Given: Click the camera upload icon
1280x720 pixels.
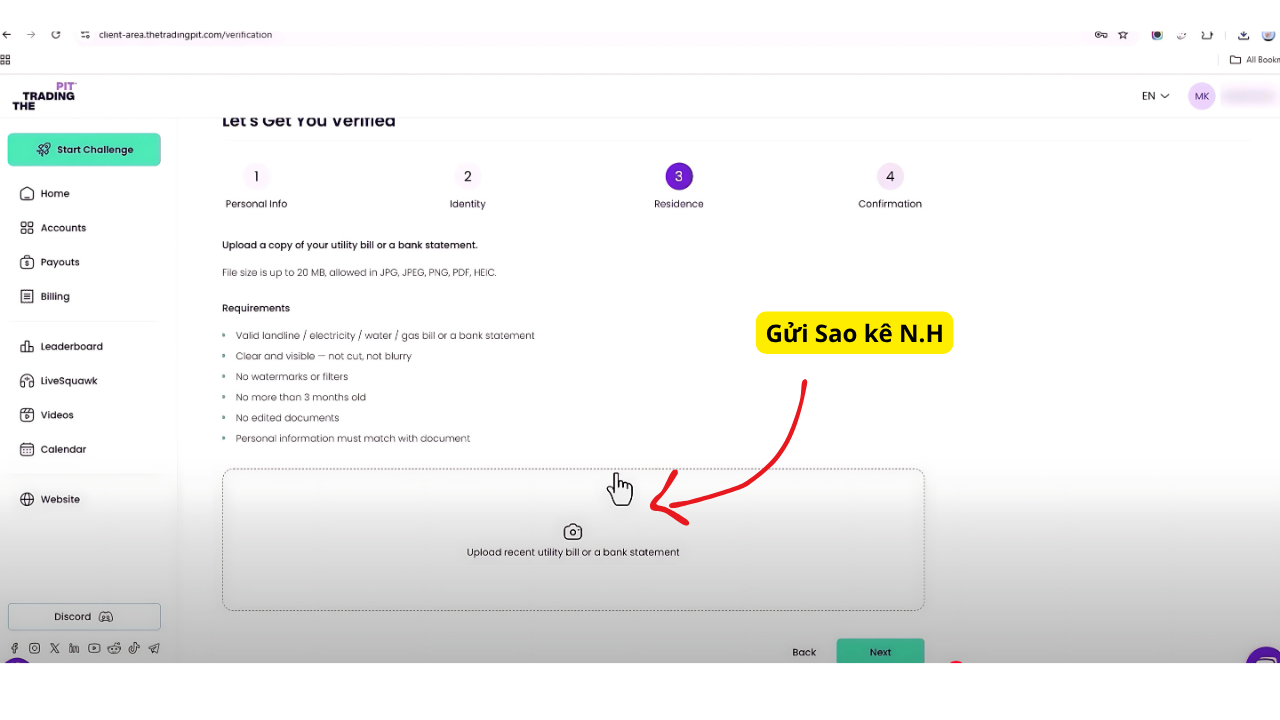Looking at the screenshot, I should (x=573, y=532).
